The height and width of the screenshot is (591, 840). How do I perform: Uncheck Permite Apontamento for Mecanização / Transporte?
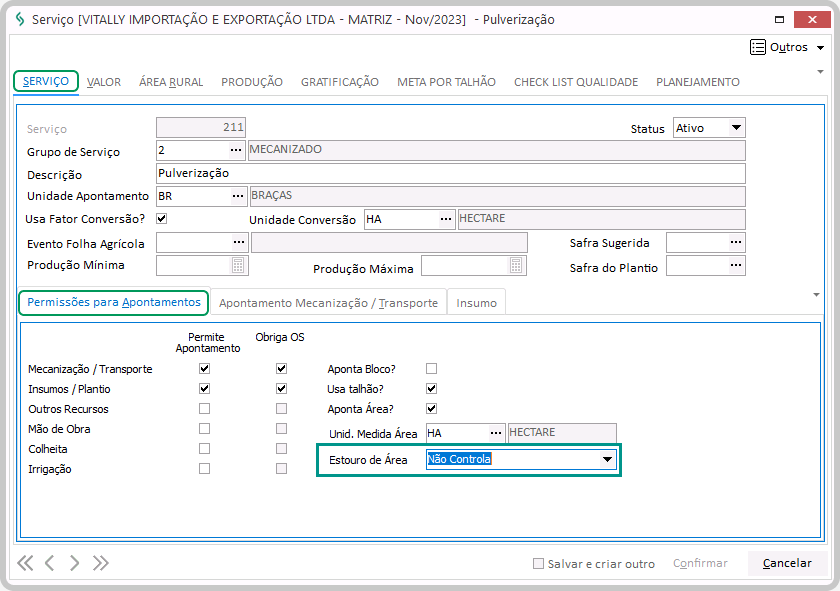pos(204,369)
